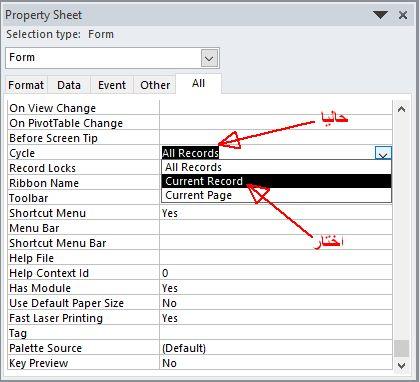
Task: Click the On PivotTable Change value field
Action: [276, 123]
